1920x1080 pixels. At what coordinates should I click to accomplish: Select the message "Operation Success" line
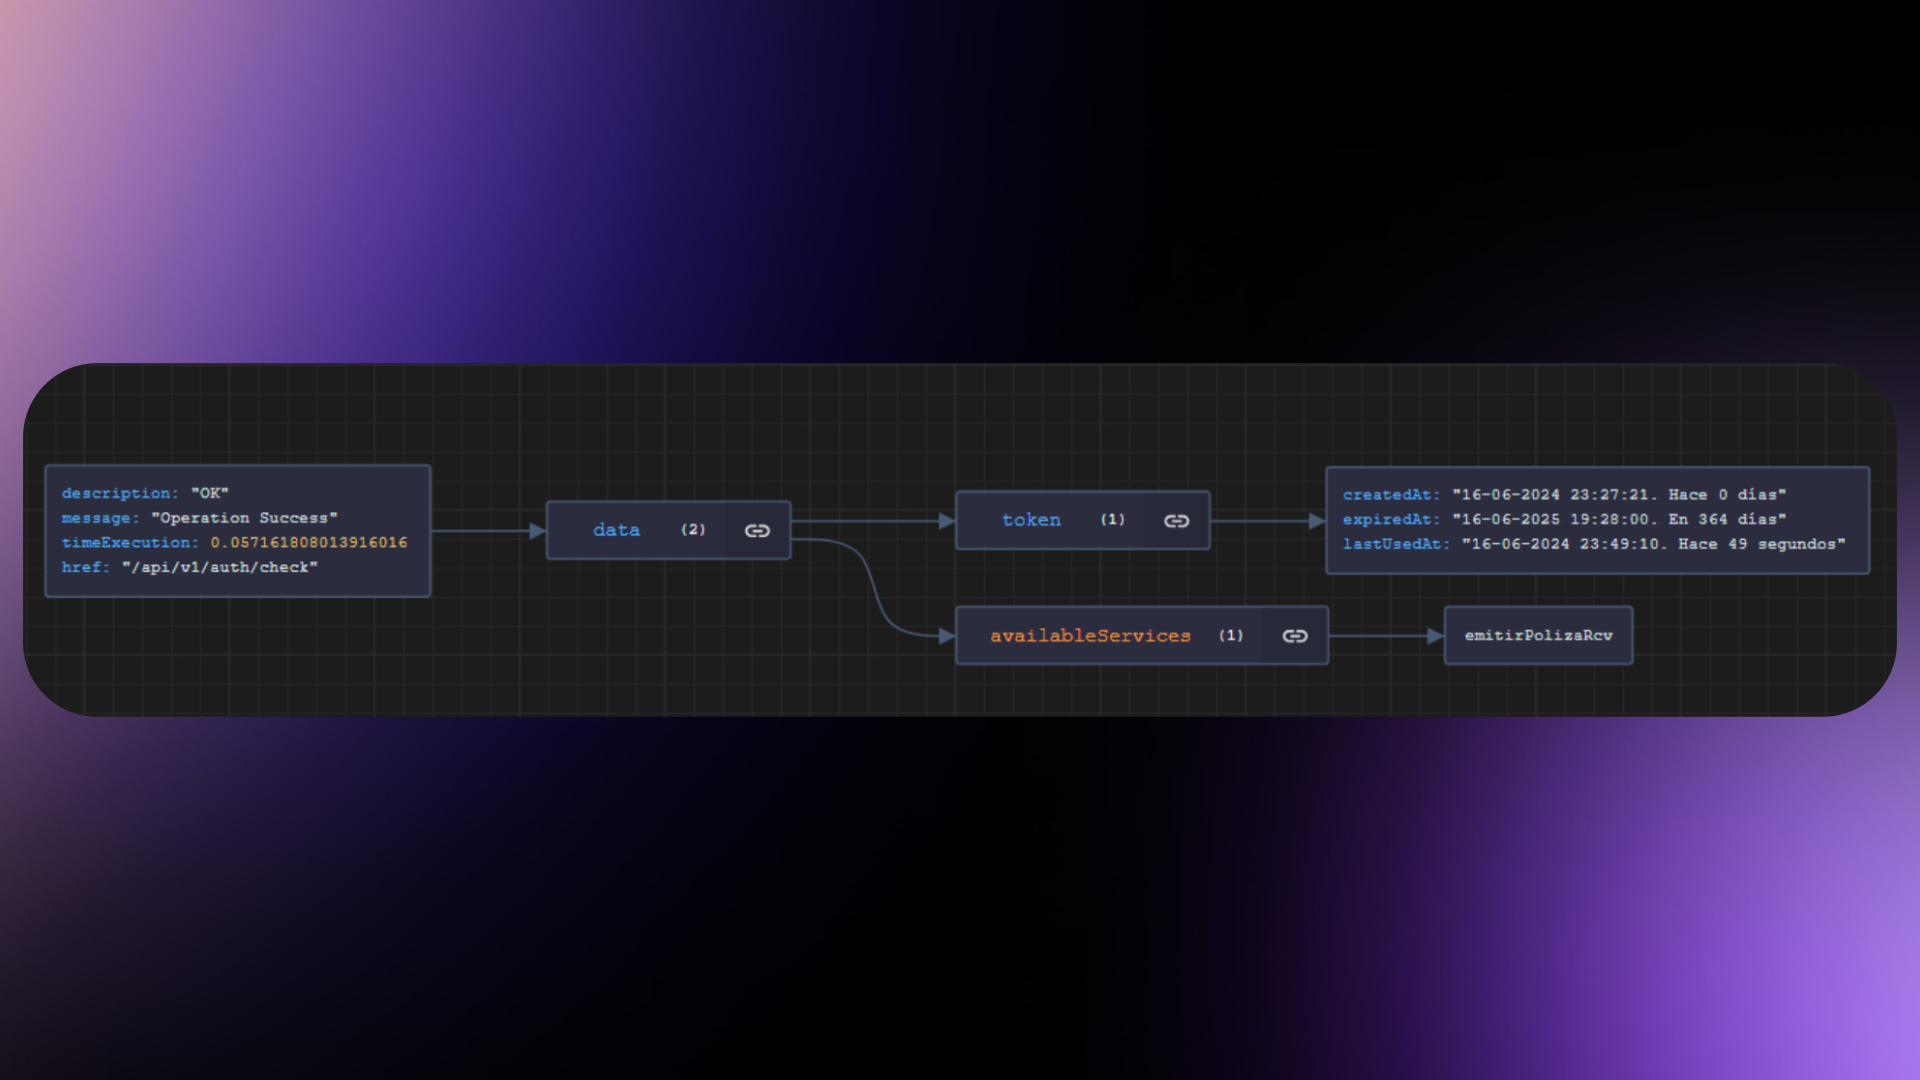click(x=199, y=518)
